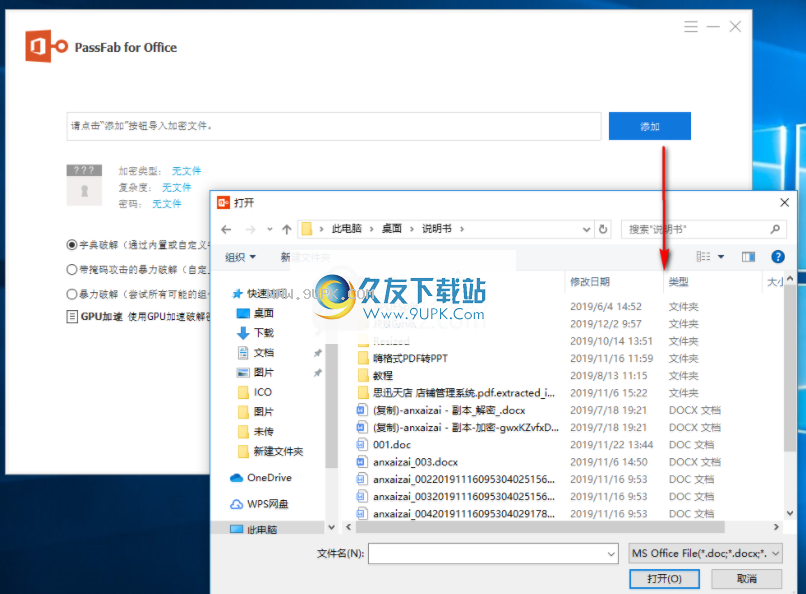
Task: Click the 密码 无文件 link
Action: 167,203
